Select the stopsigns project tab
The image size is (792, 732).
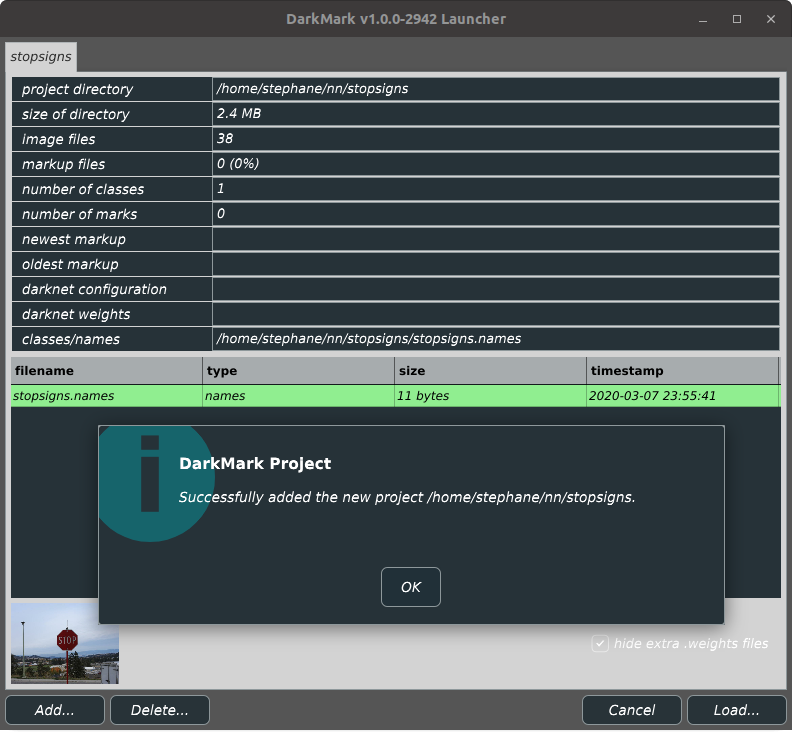coord(40,57)
